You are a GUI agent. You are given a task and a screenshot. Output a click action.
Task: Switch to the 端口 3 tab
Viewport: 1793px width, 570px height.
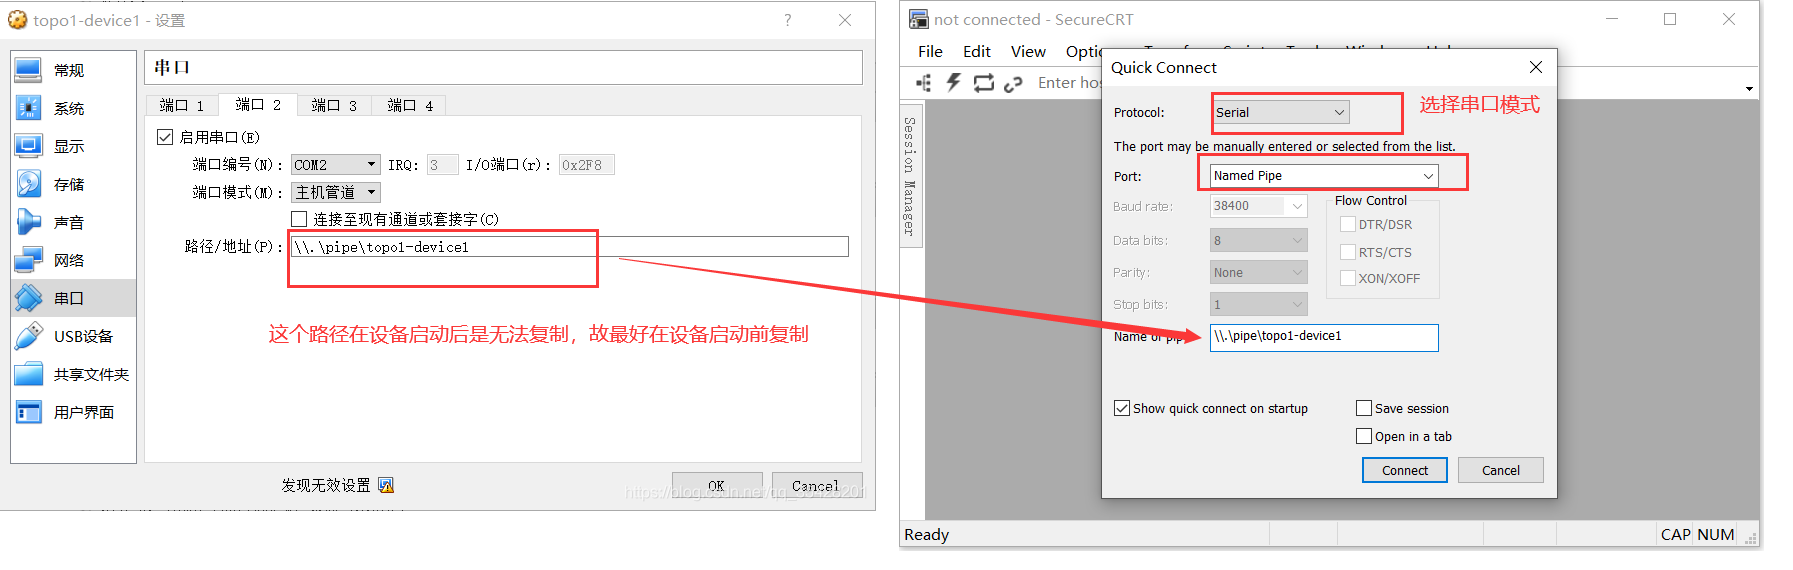click(x=334, y=105)
